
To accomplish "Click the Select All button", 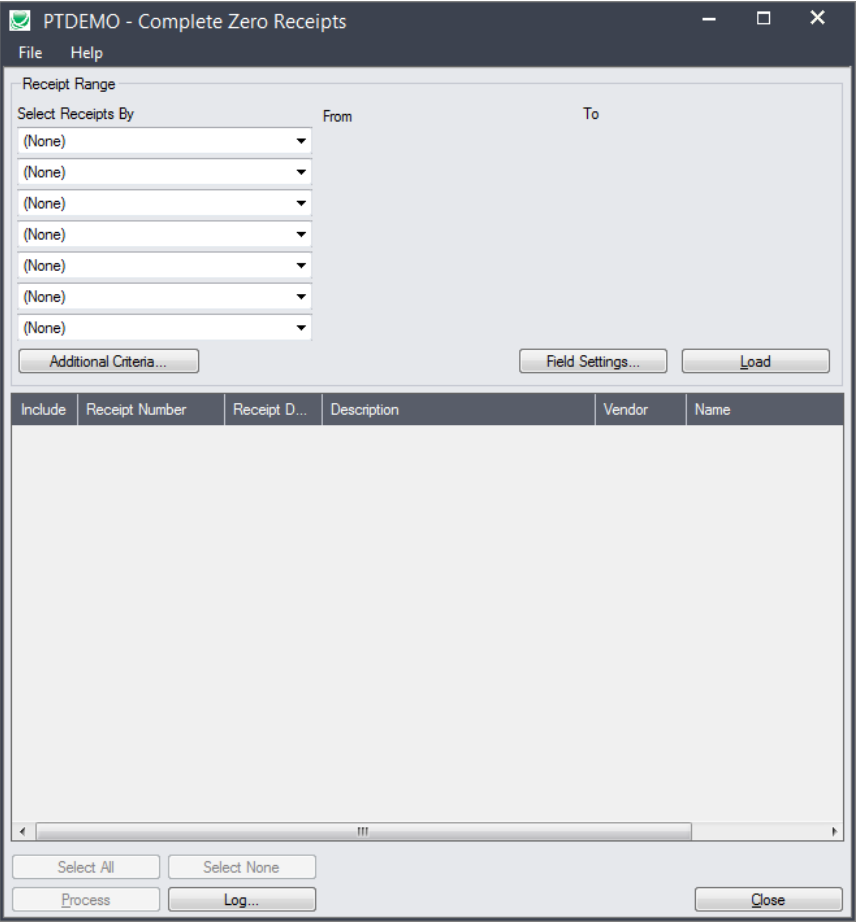I will [86, 868].
